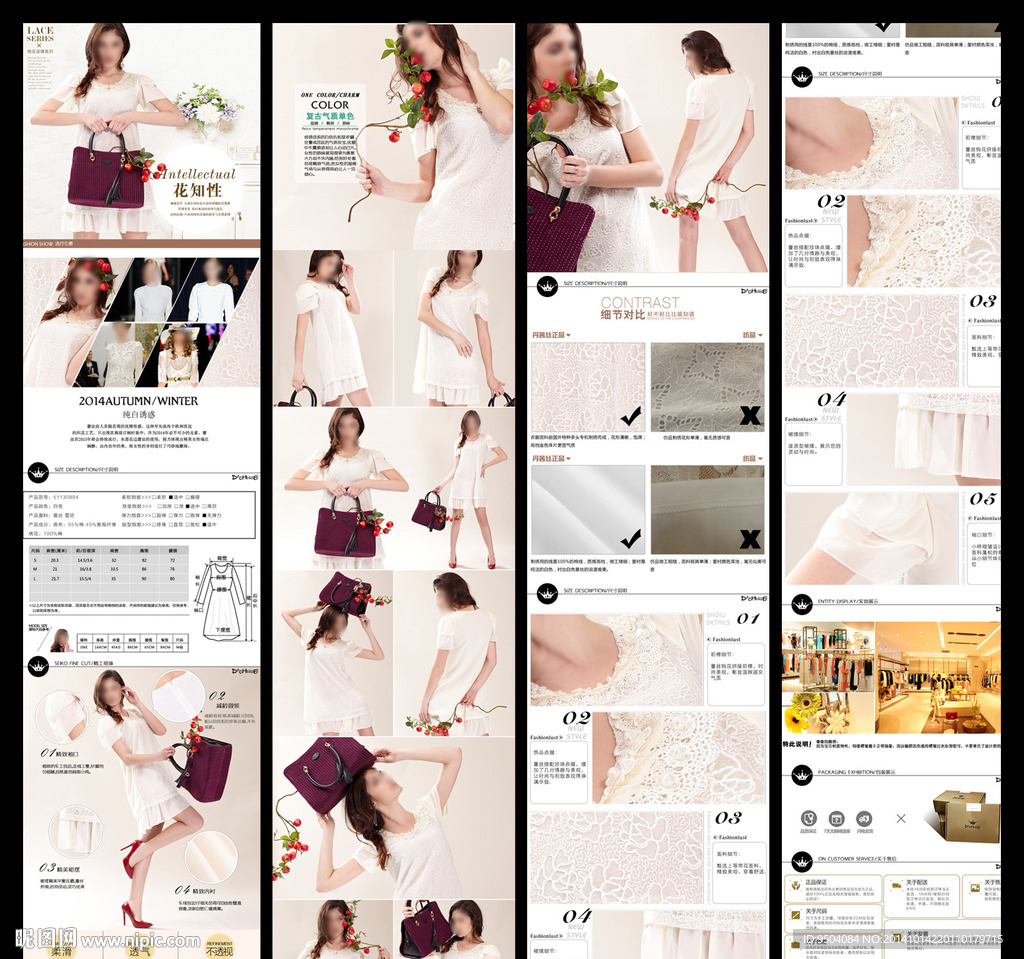Click the 品质保证 quality guarantee round icon

[x=808, y=818]
